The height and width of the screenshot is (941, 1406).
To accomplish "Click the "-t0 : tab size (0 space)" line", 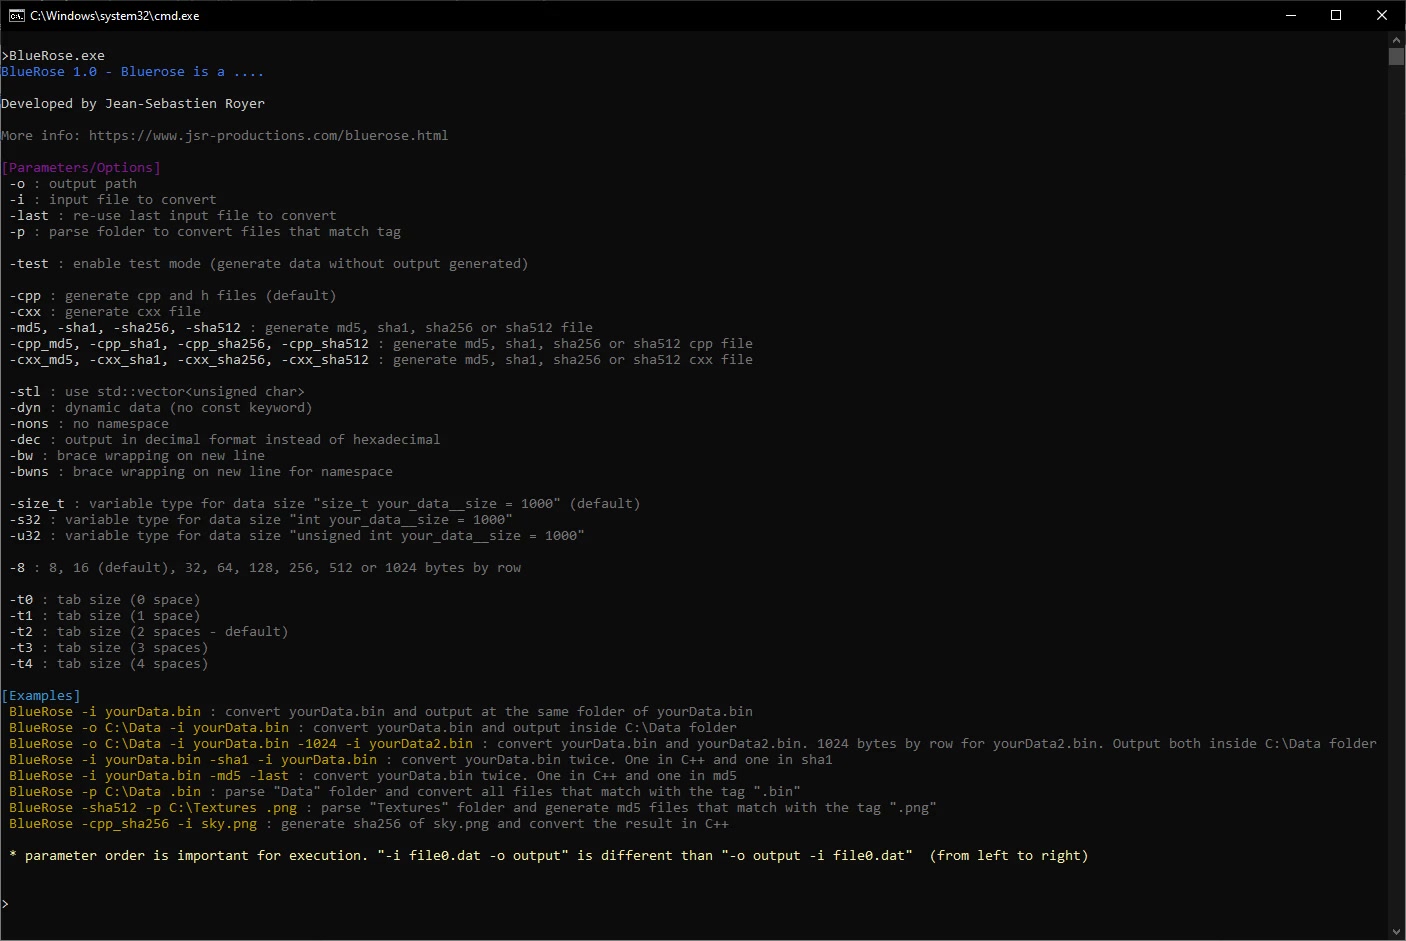I will (105, 599).
